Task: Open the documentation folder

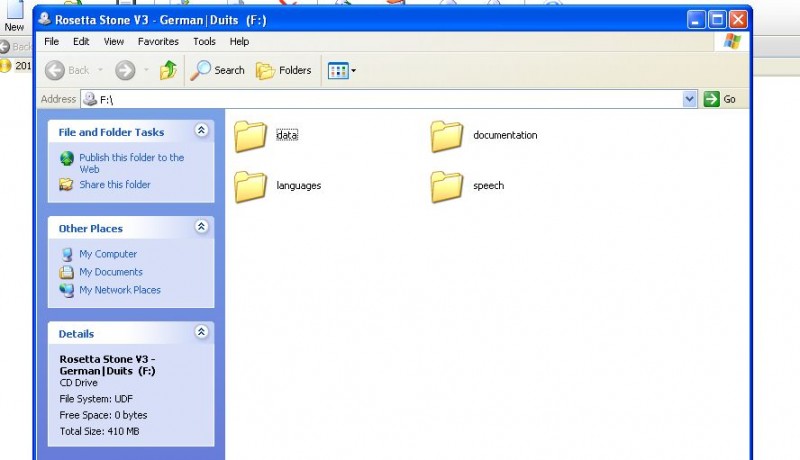Action: click(x=447, y=136)
